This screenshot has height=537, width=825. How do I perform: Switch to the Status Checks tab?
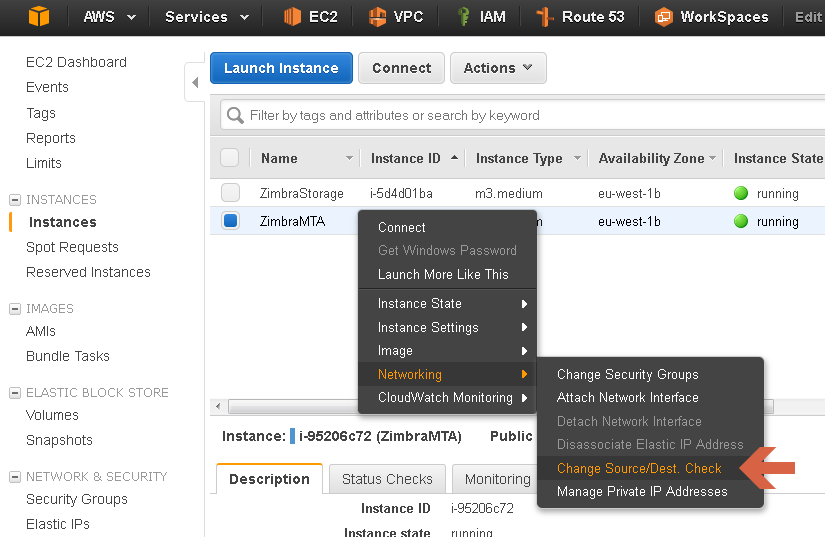point(387,479)
